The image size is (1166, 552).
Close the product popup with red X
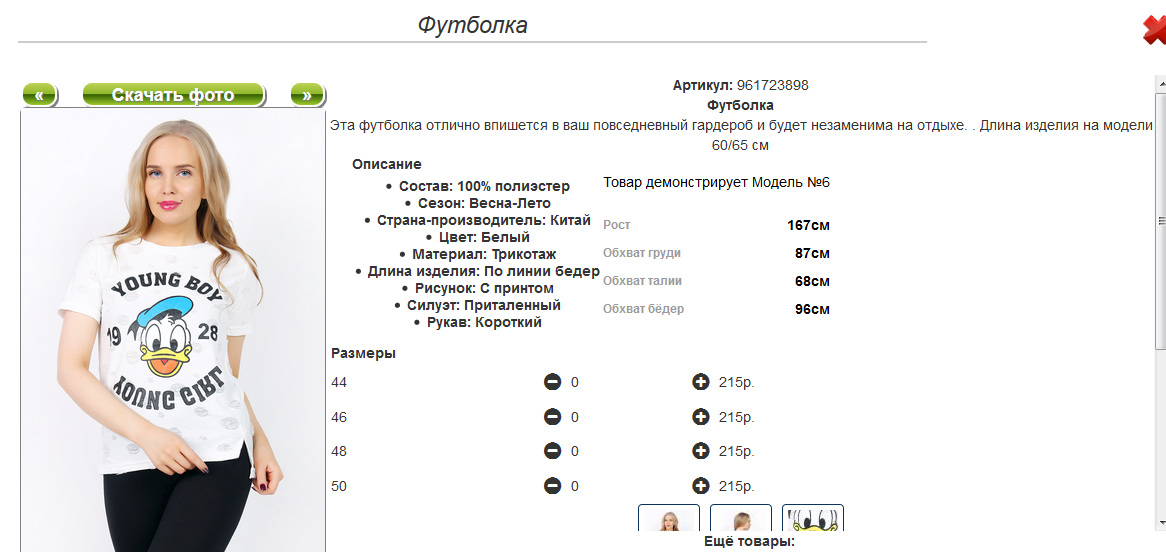click(1155, 30)
